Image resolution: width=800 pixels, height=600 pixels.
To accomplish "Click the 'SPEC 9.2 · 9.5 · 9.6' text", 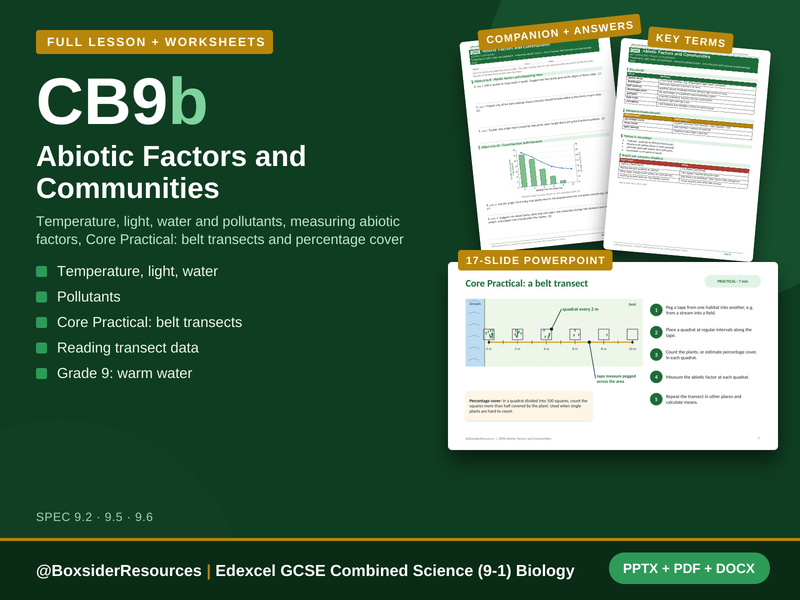I will pos(94,517).
